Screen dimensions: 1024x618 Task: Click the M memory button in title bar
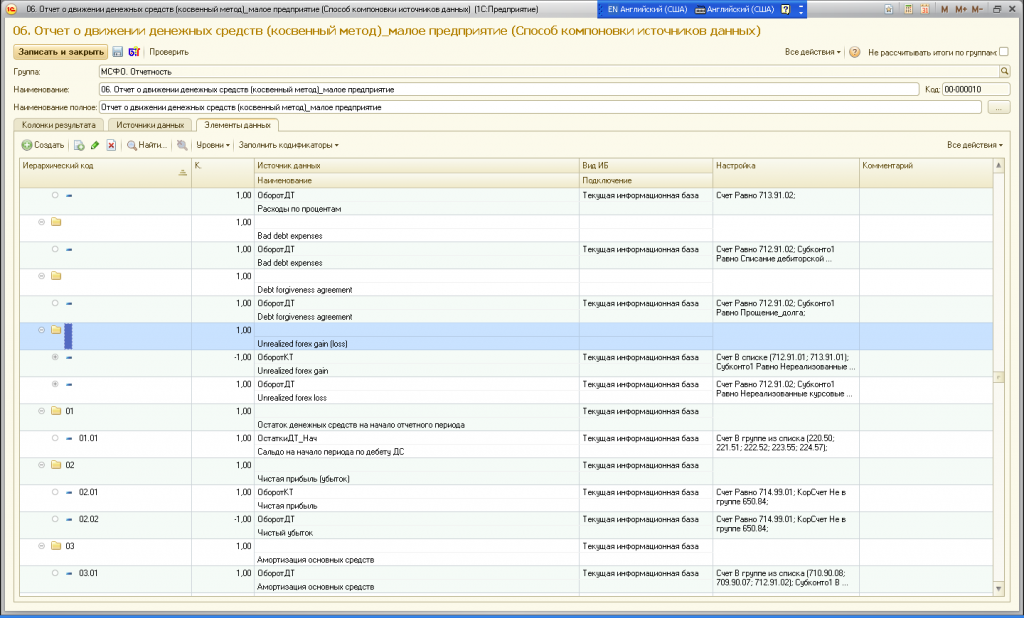pyautogui.click(x=944, y=9)
